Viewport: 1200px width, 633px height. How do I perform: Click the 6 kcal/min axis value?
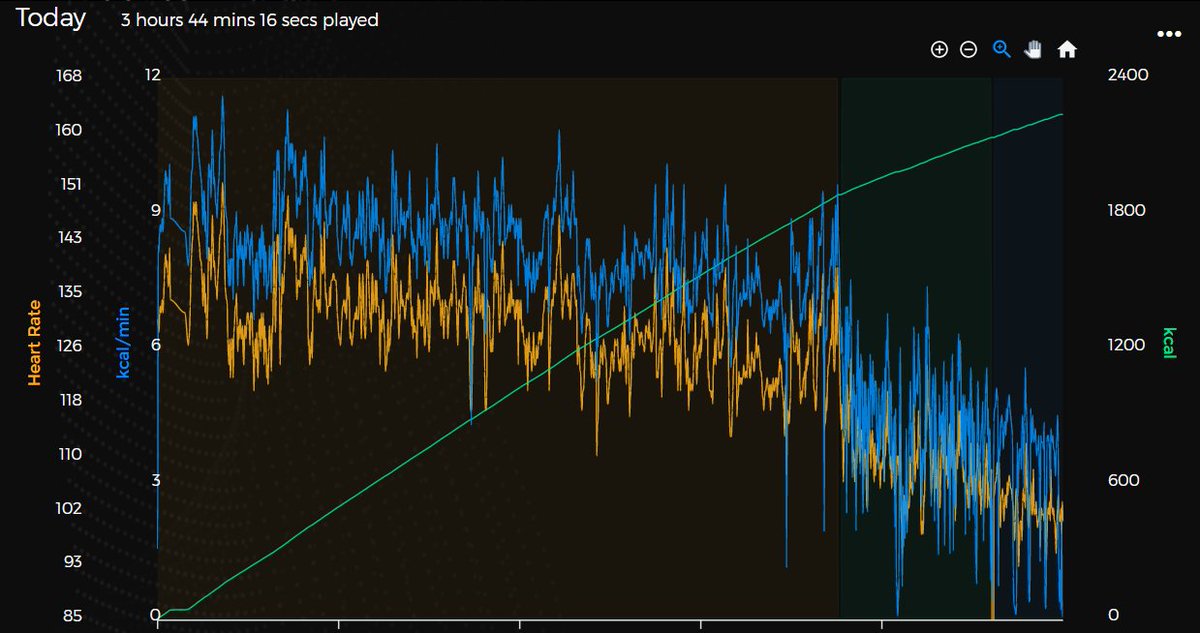click(x=155, y=345)
